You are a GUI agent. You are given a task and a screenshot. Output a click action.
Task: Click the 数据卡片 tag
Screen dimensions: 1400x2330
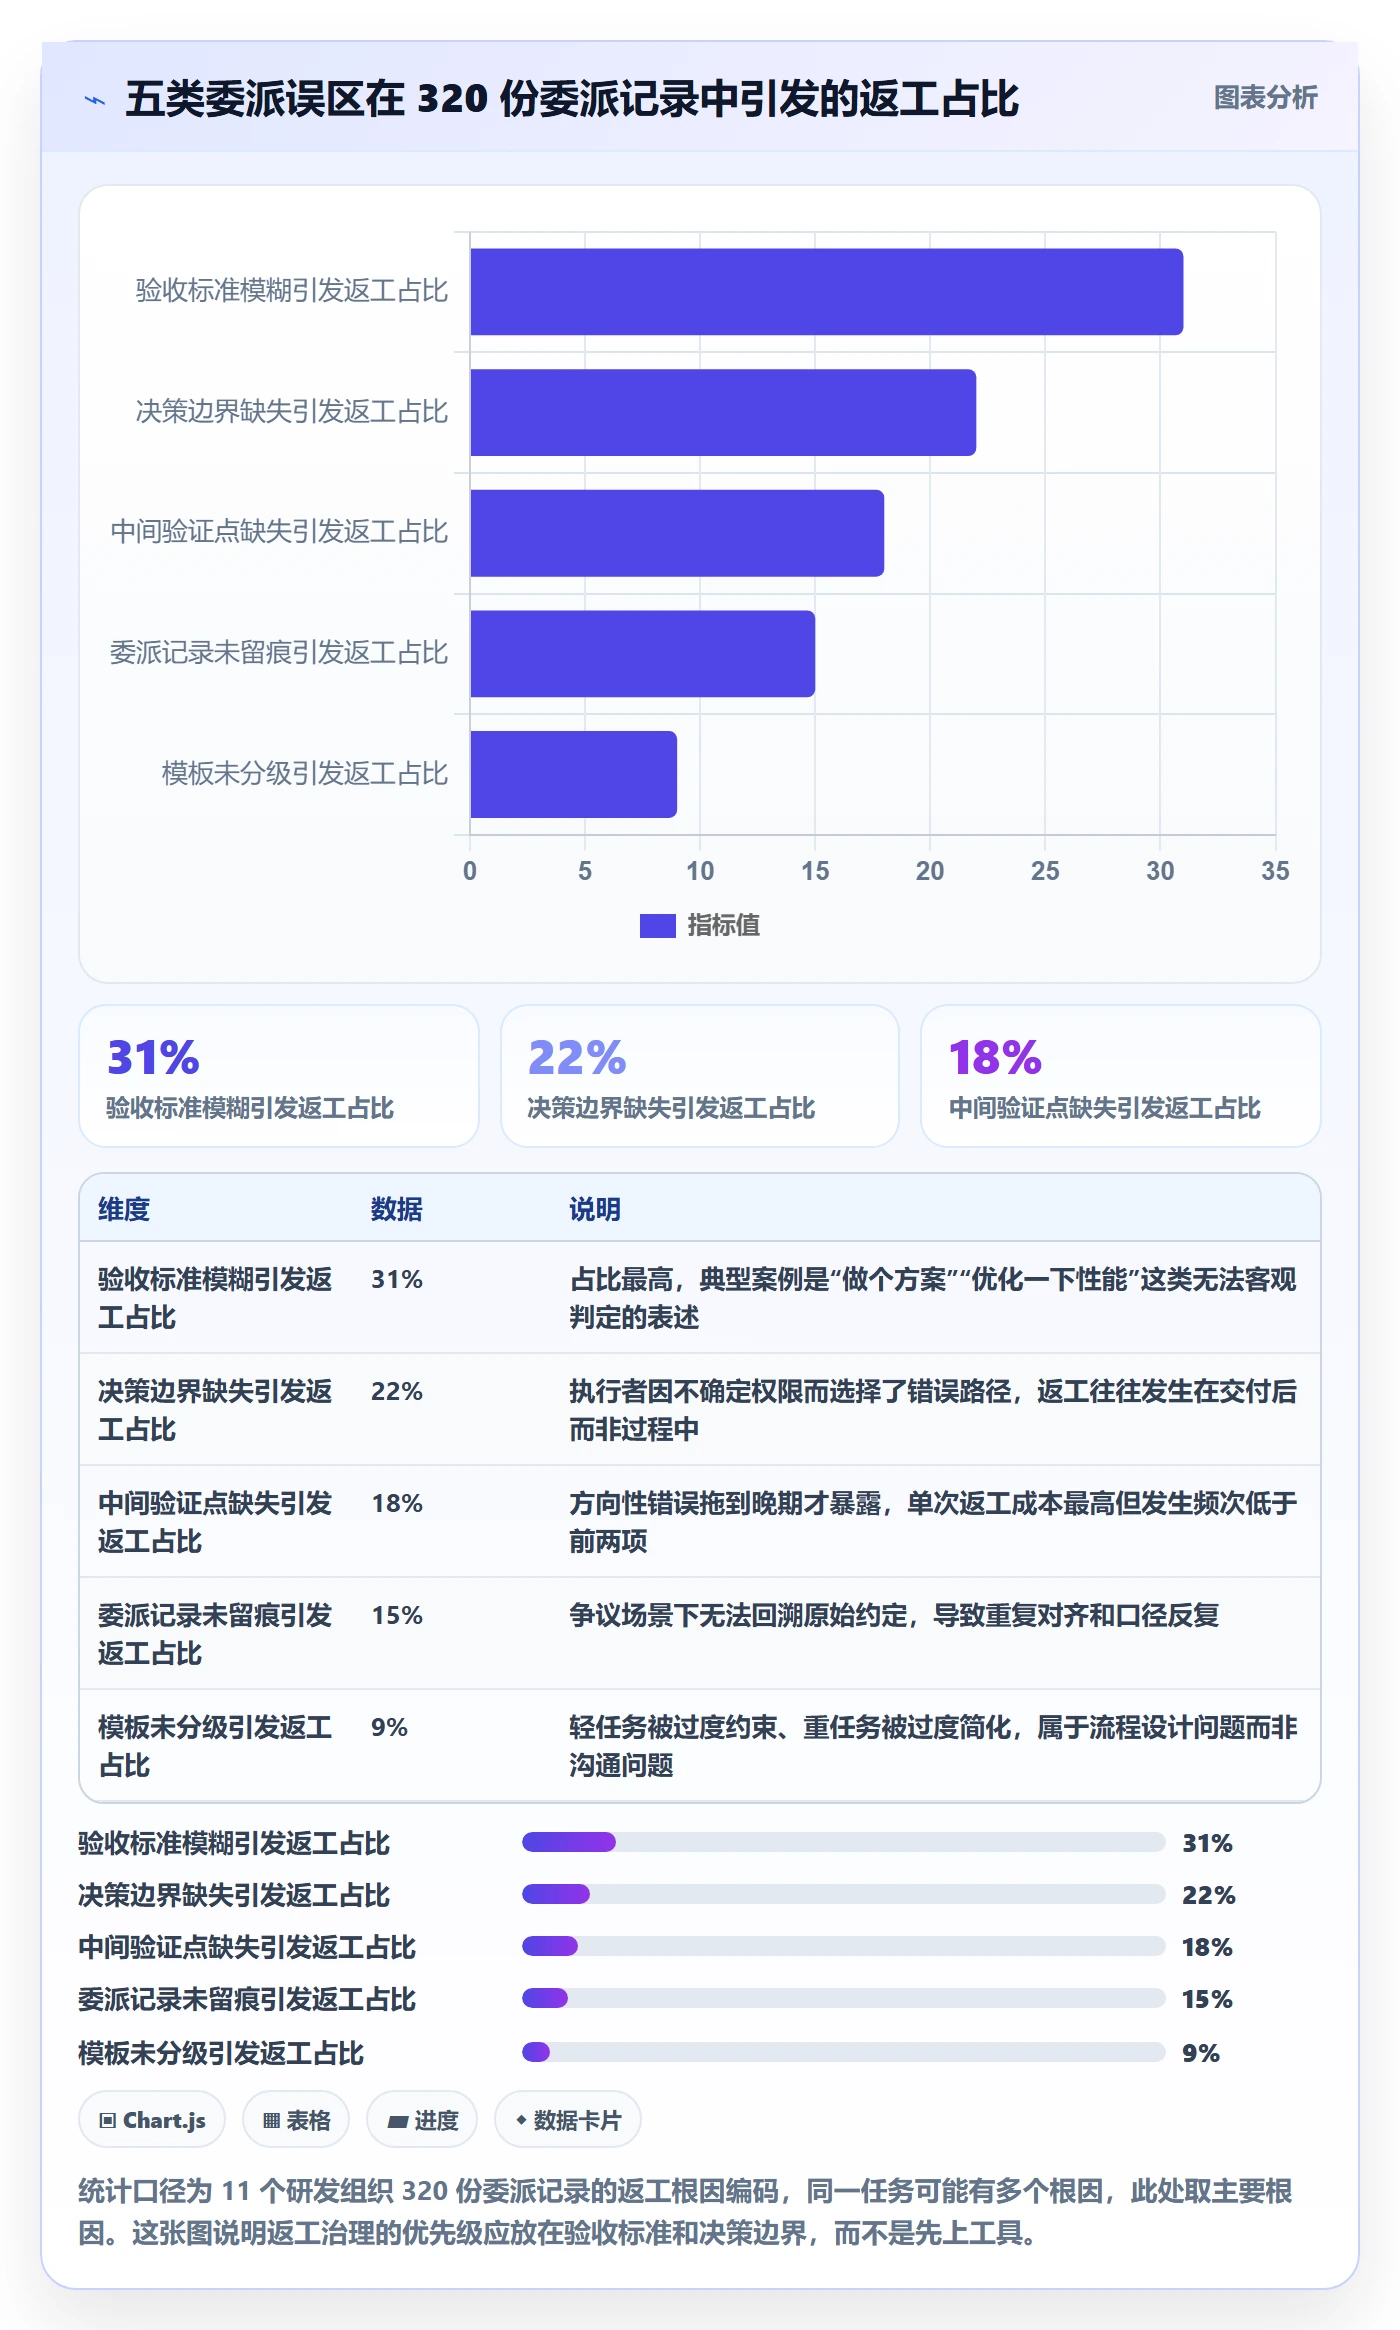coord(568,2119)
